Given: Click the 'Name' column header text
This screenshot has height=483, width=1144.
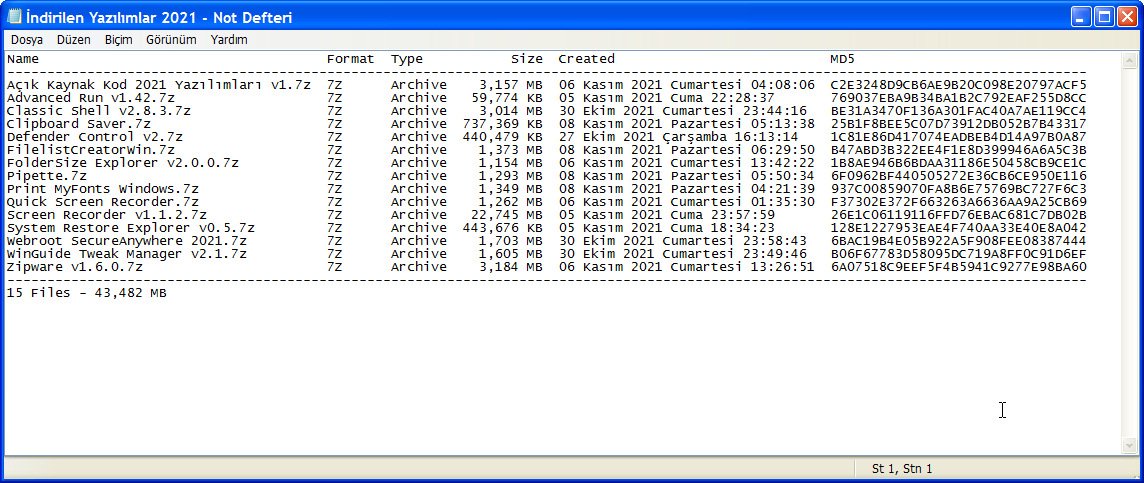Looking at the screenshot, I should [23, 59].
